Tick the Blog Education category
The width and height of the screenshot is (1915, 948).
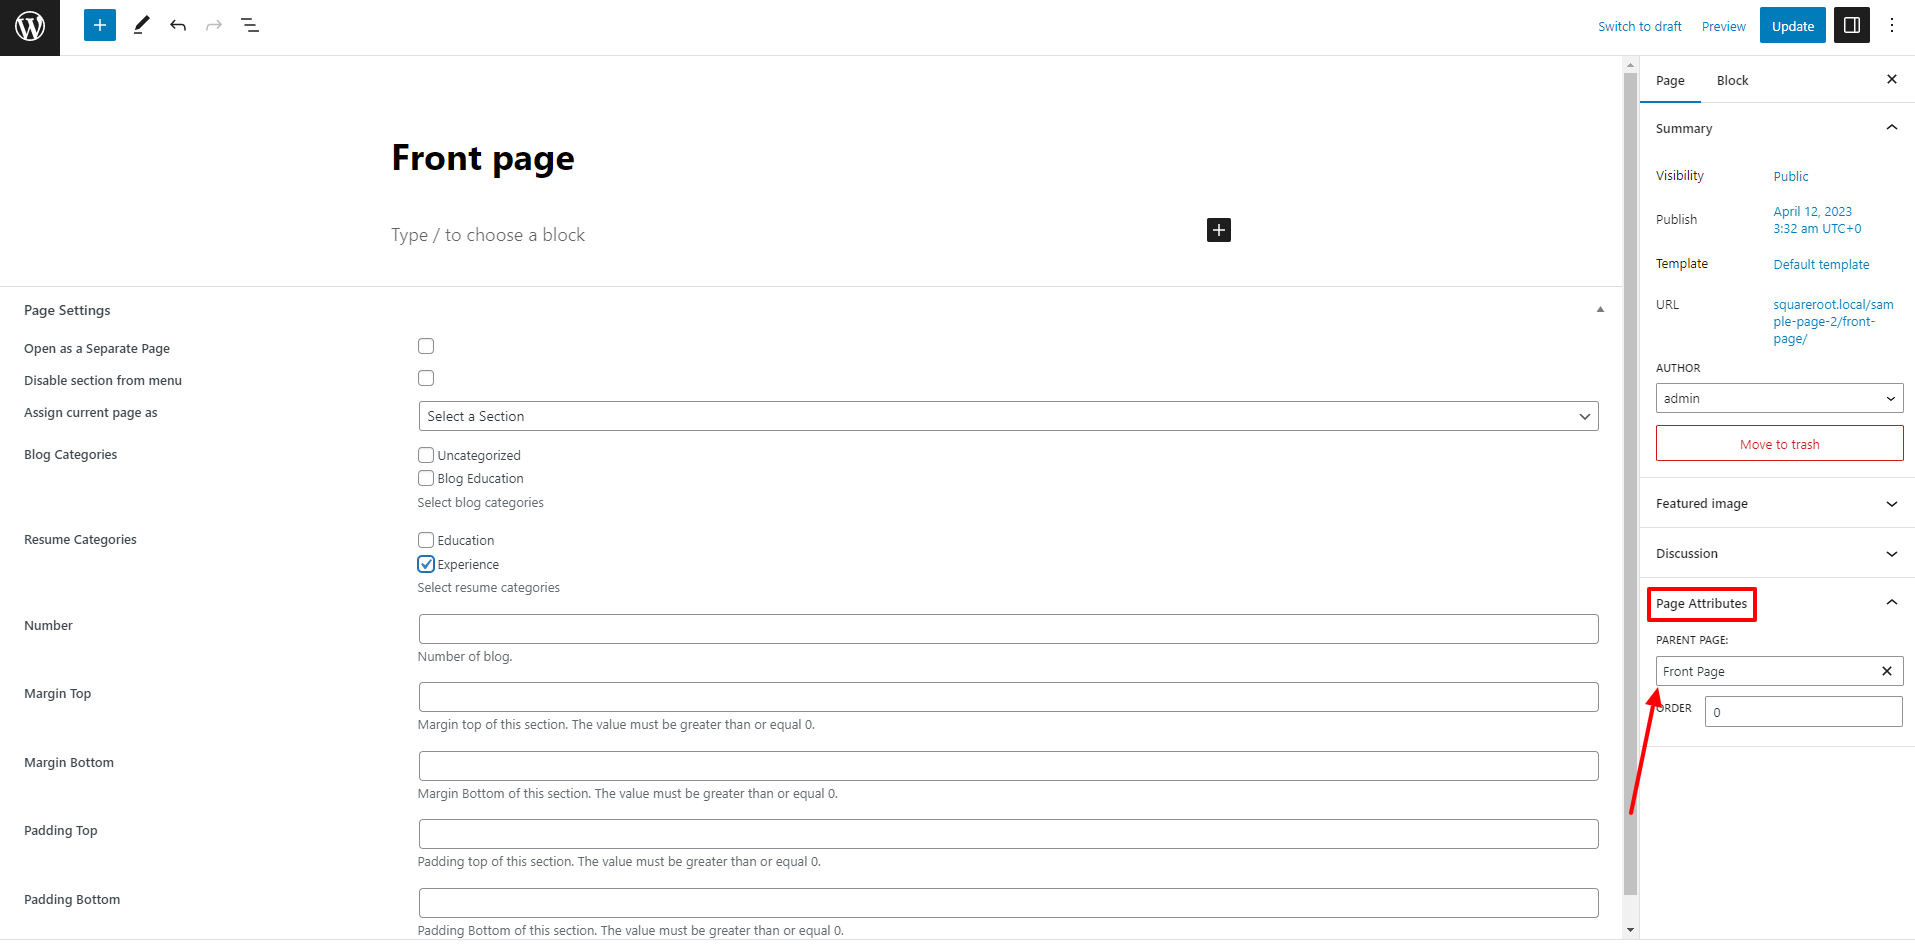426,478
